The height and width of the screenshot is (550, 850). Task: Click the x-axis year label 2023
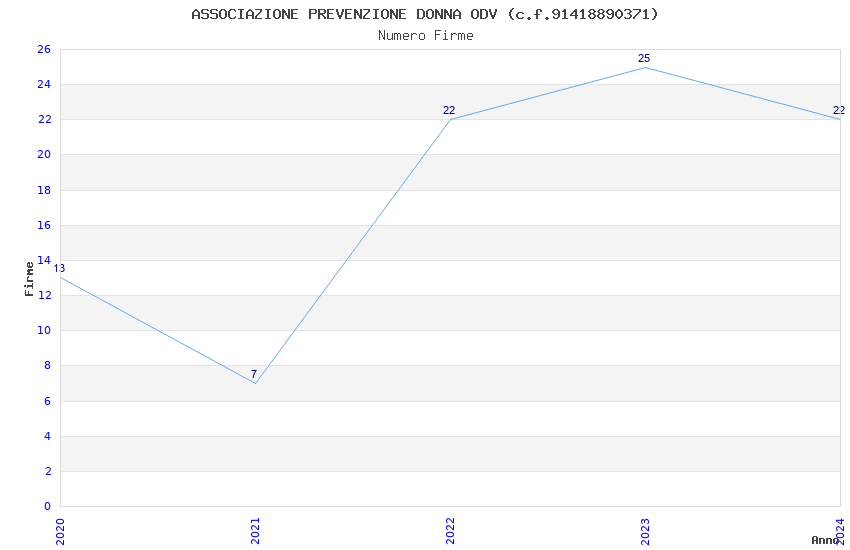click(645, 532)
